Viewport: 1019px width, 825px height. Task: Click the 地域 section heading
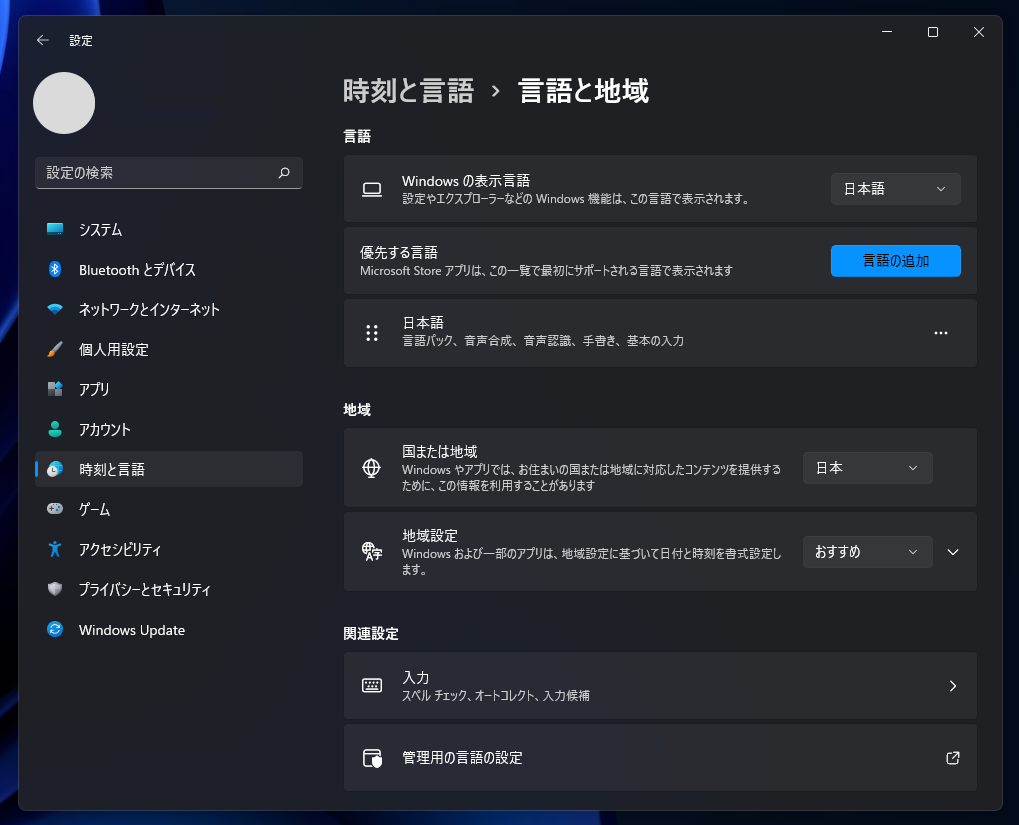pyautogui.click(x=357, y=410)
